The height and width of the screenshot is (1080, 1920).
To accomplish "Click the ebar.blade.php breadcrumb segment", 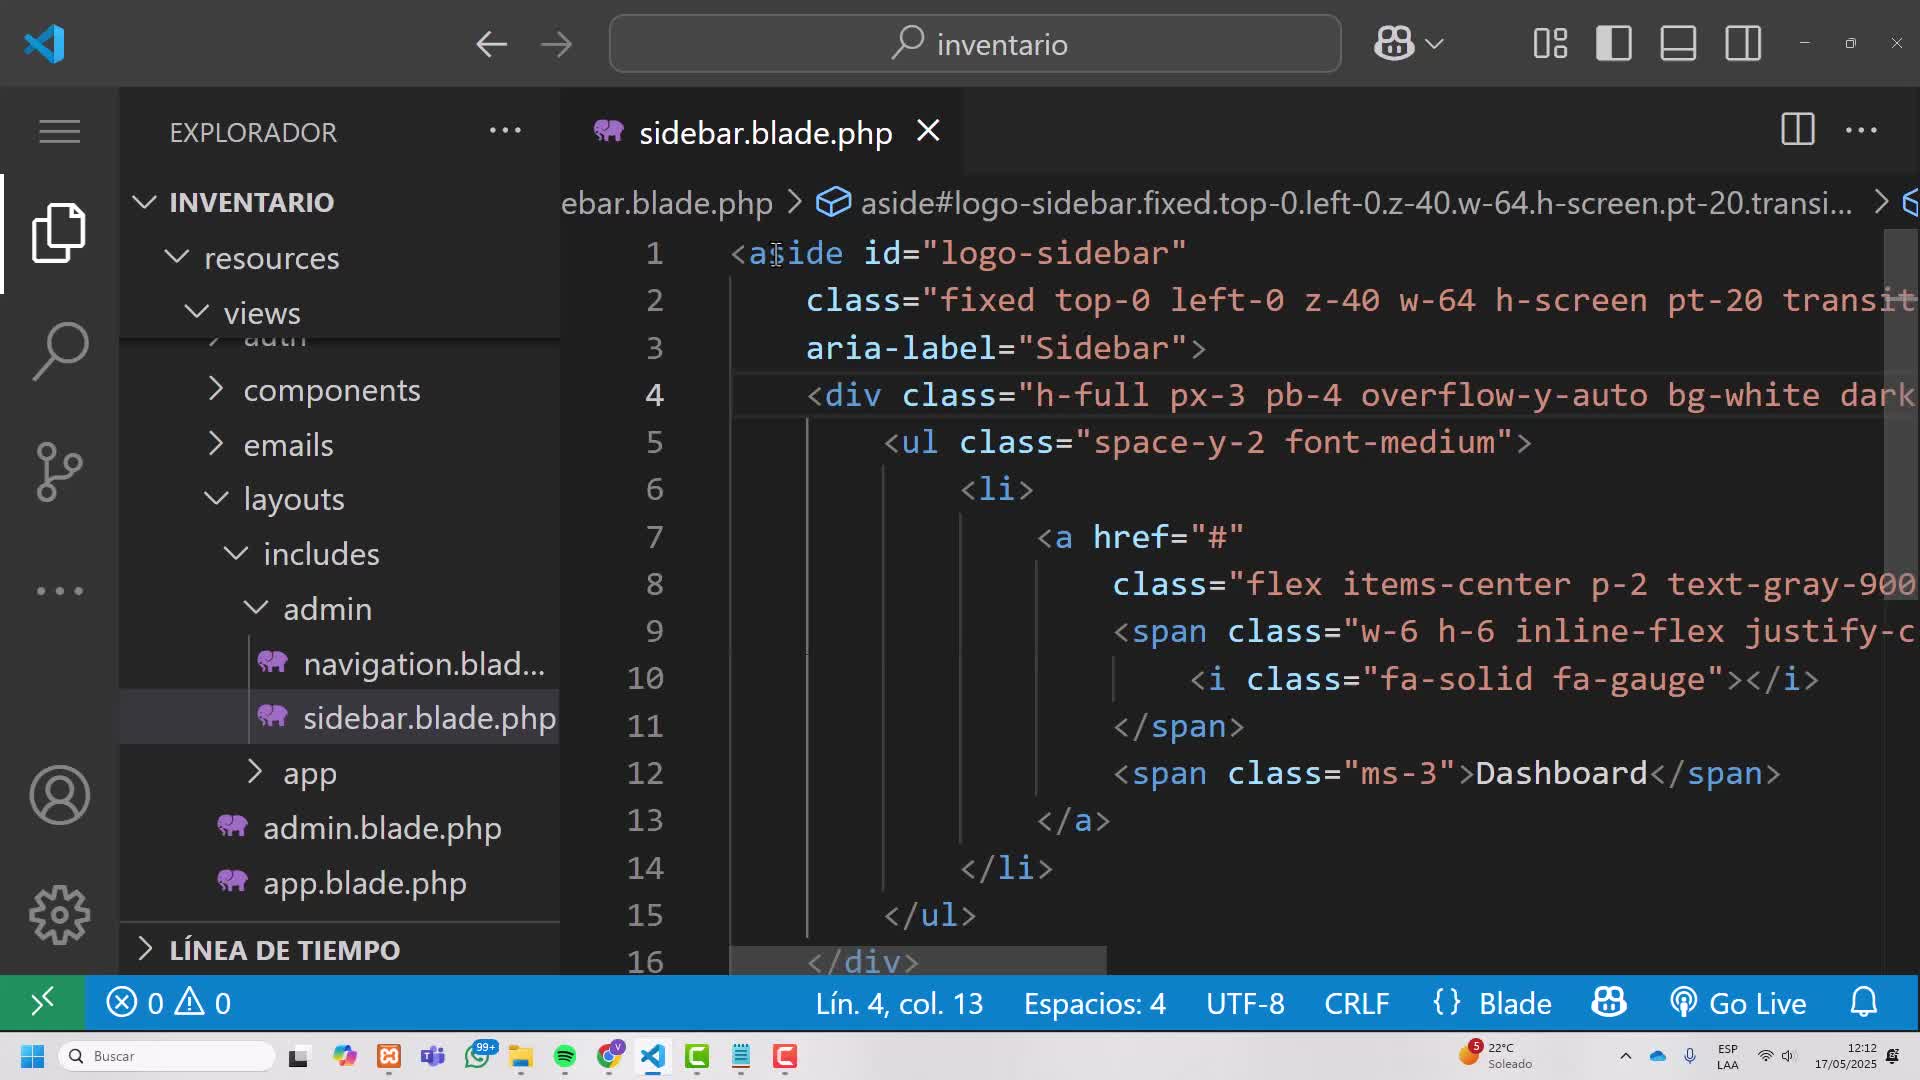I will click(667, 203).
